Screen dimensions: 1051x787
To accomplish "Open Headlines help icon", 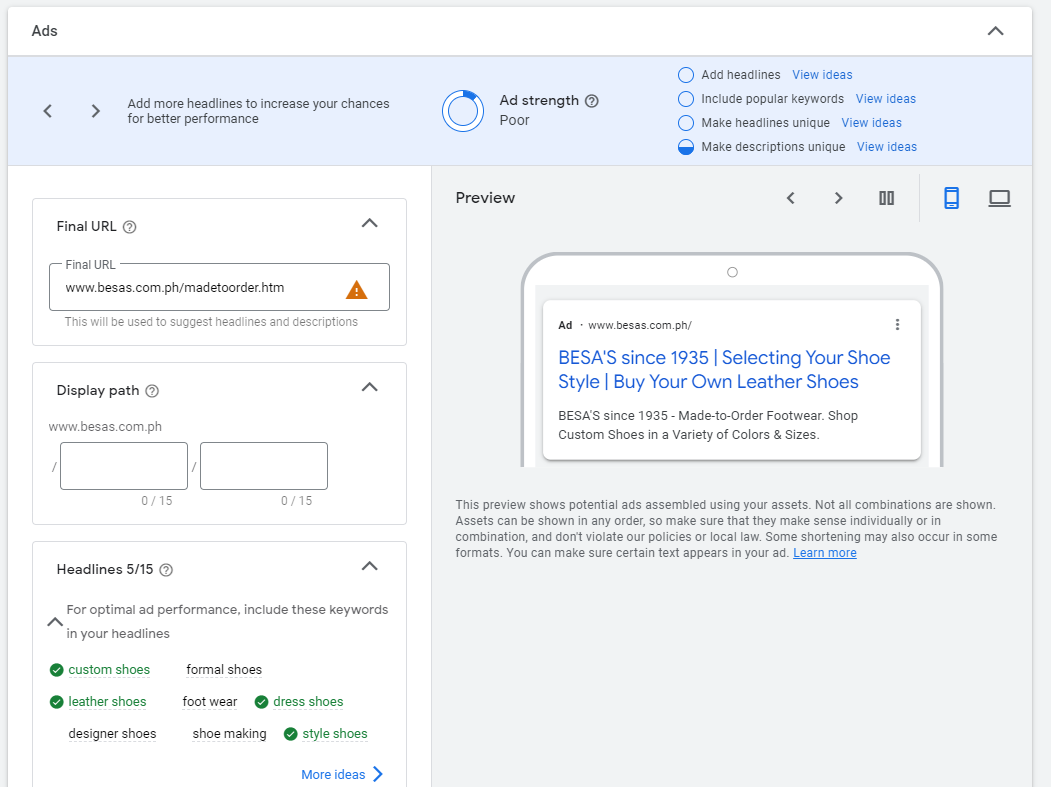I will coord(166,570).
